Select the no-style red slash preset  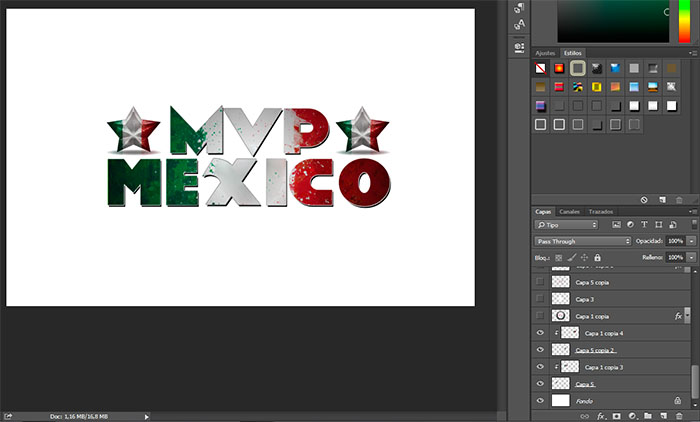coord(541,69)
